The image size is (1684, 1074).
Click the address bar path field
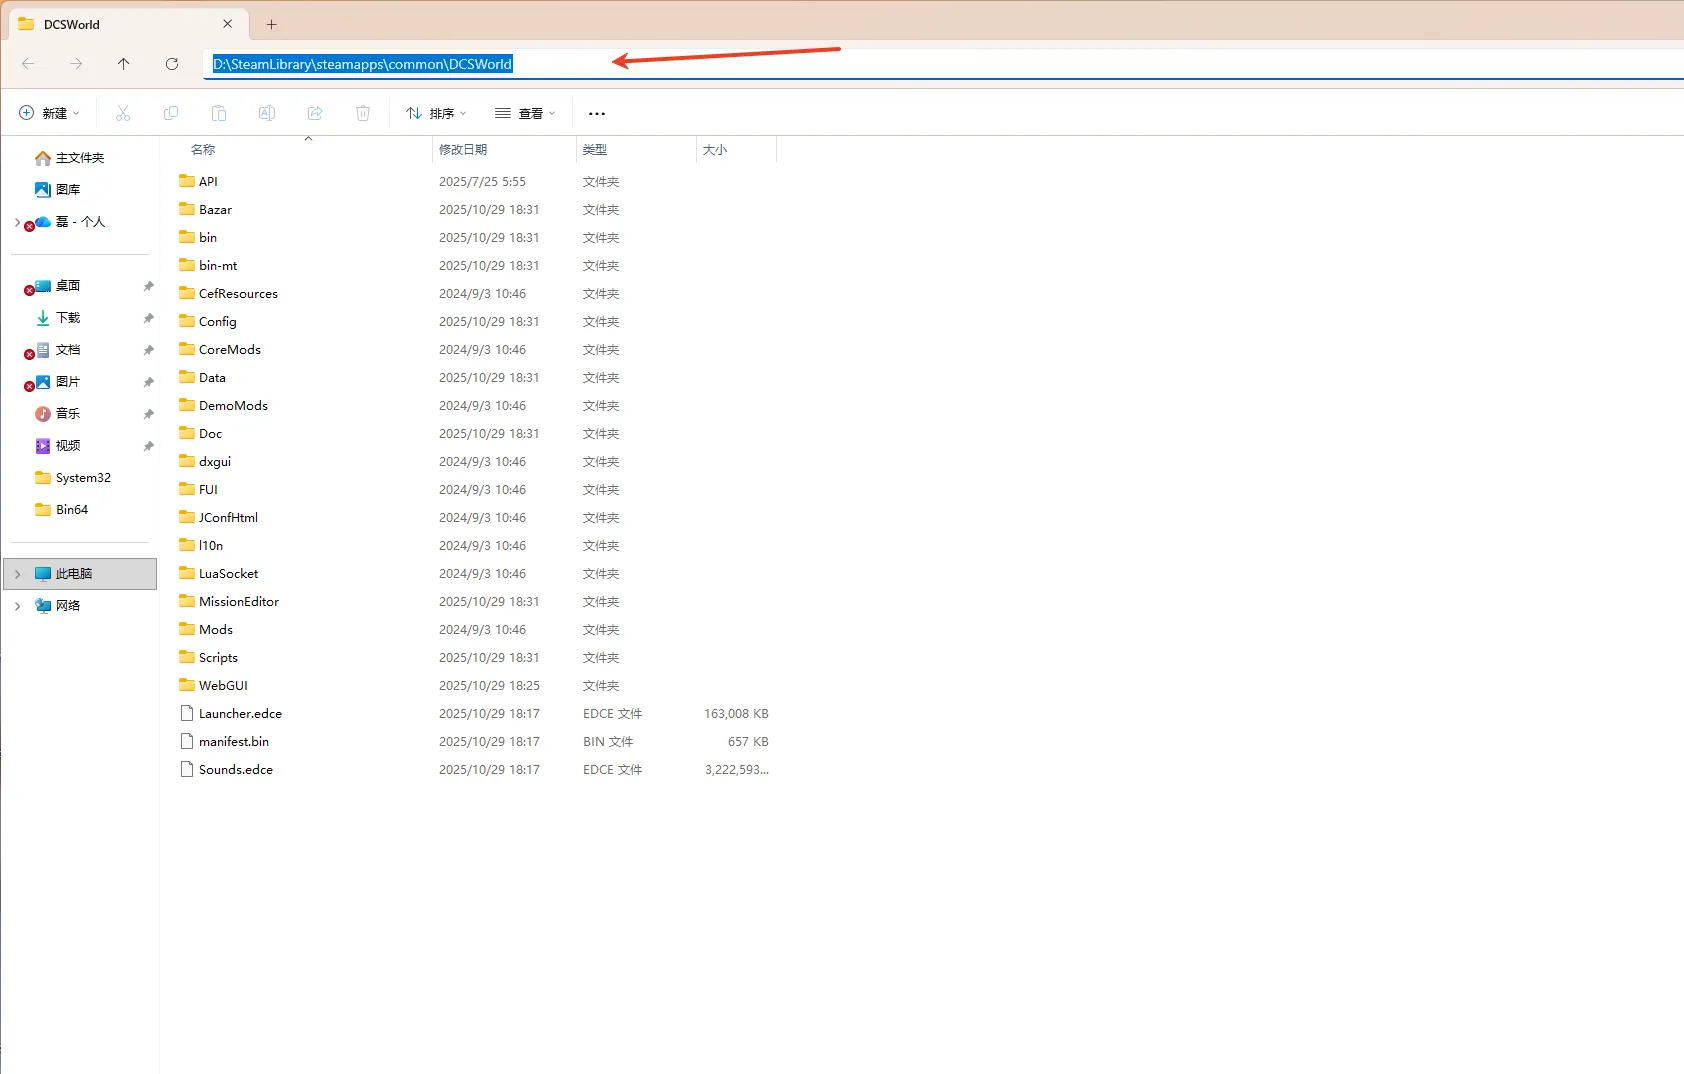(943, 64)
